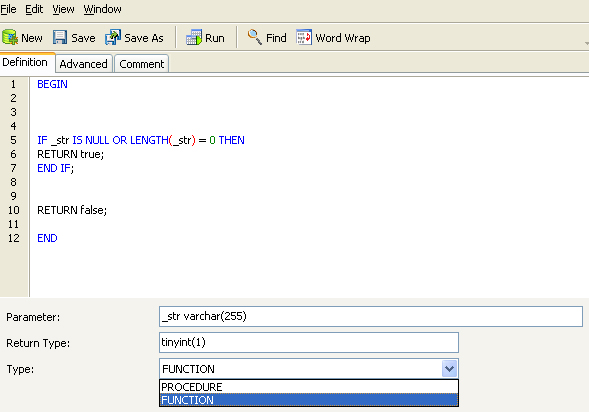Click the Type combo box showing FUNCTION
589x412 pixels.
pyautogui.click(x=308, y=369)
